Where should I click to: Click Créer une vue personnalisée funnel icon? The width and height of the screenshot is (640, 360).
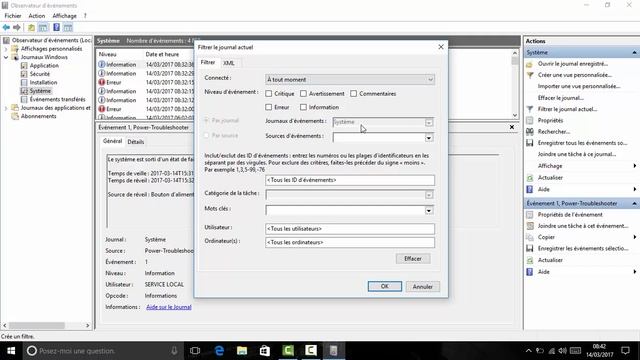coord(530,75)
